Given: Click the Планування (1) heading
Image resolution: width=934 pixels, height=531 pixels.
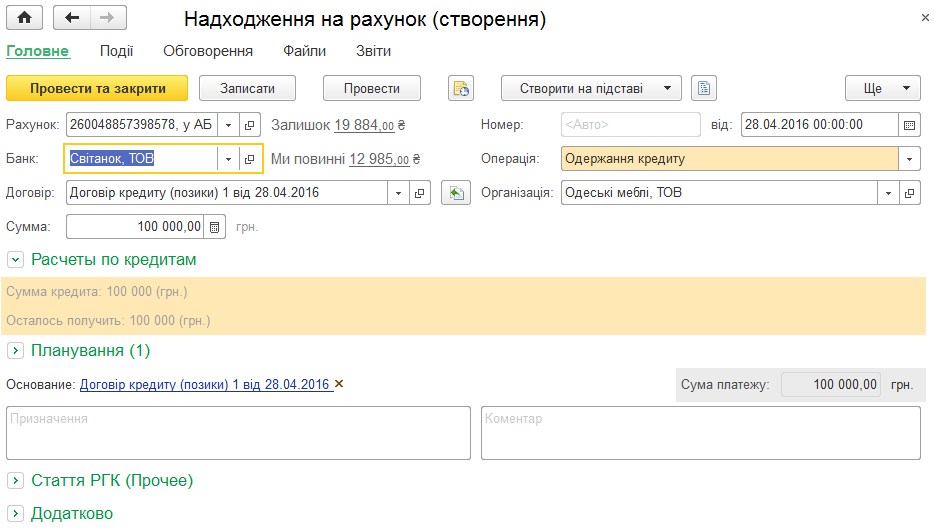Looking at the screenshot, I should coord(91,350).
